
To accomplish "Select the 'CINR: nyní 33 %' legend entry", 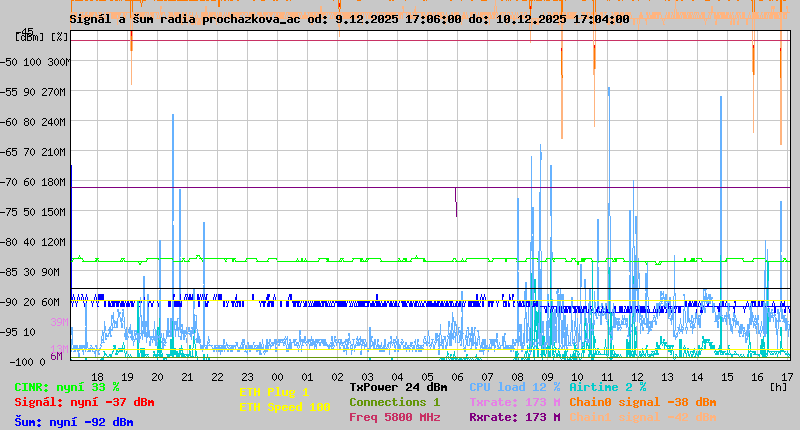I will pyautogui.click(x=67, y=387).
